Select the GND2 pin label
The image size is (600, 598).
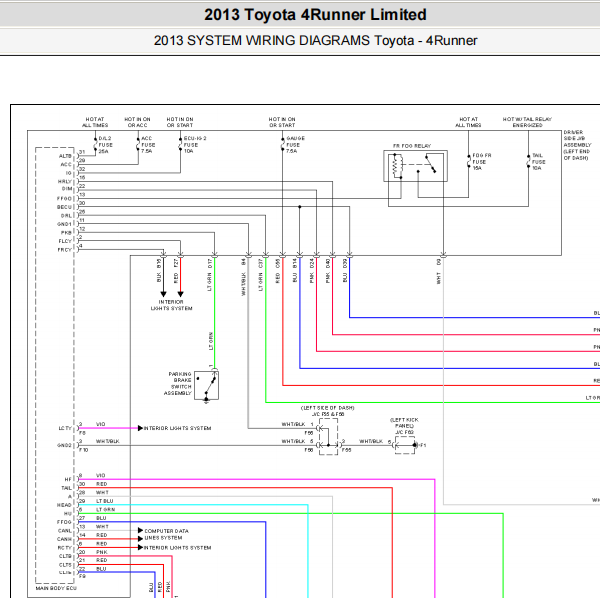click(x=64, y=445)
